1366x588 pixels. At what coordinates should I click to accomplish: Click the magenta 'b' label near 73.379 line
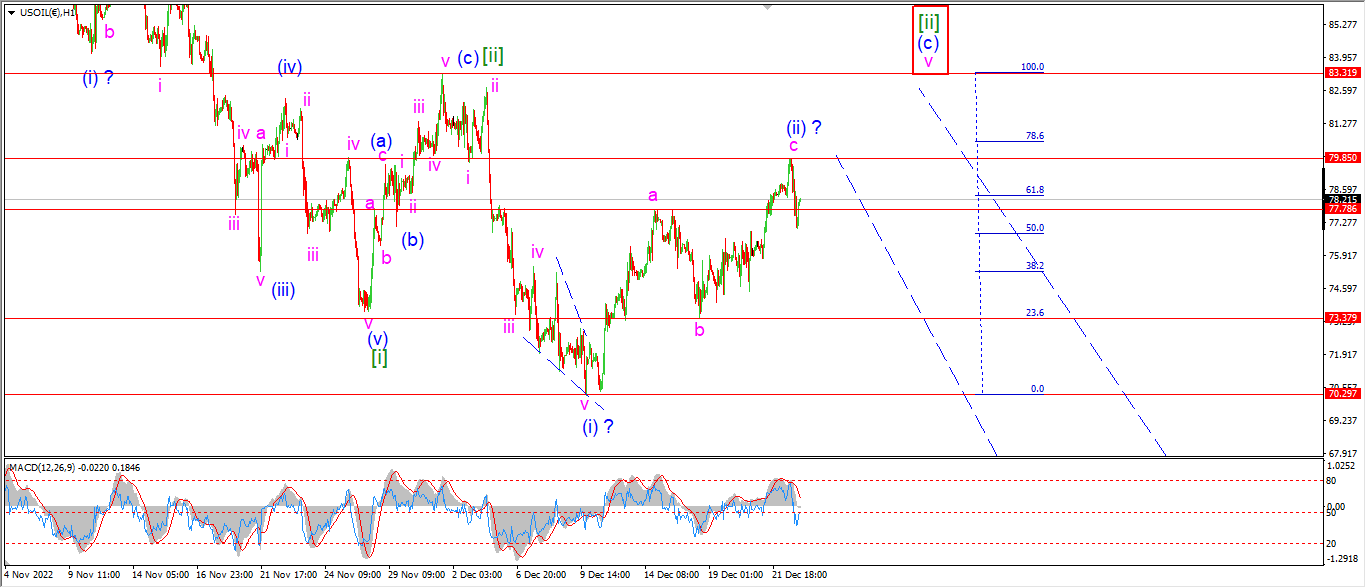(x=700, y=329)
